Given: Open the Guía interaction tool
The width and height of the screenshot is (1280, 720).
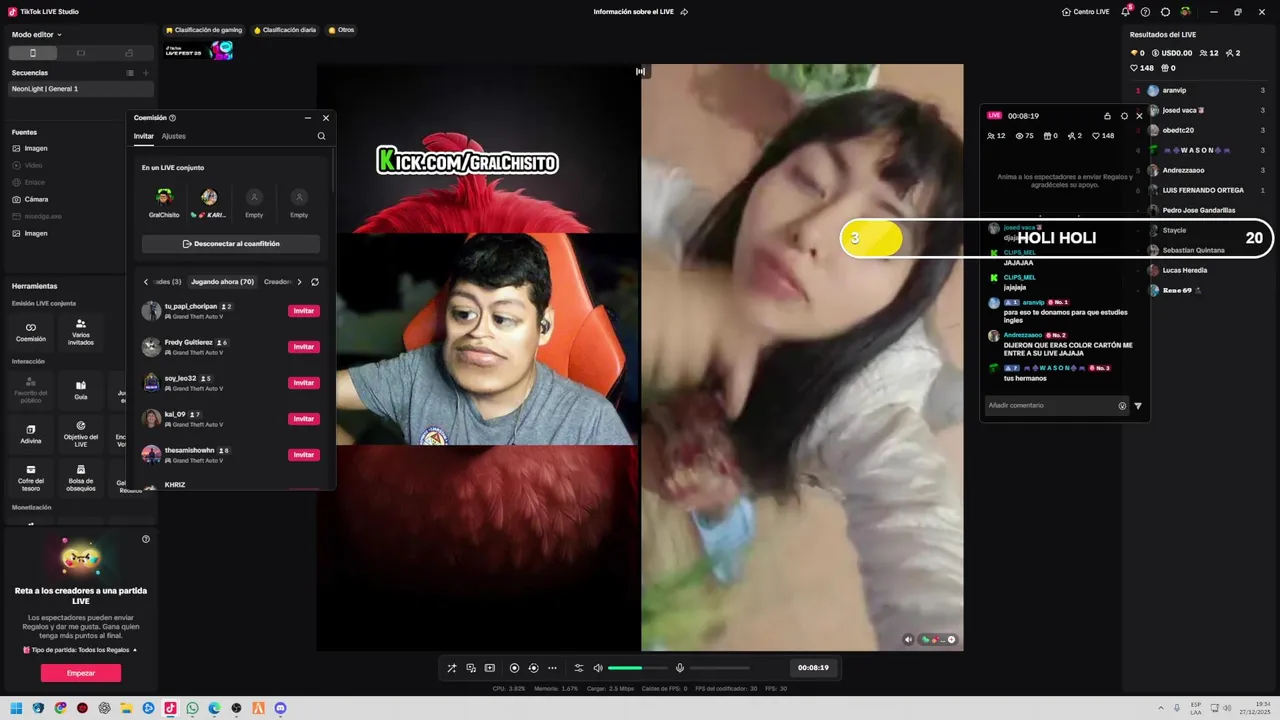Looking at the screenshot, I should tap(81, 389).
